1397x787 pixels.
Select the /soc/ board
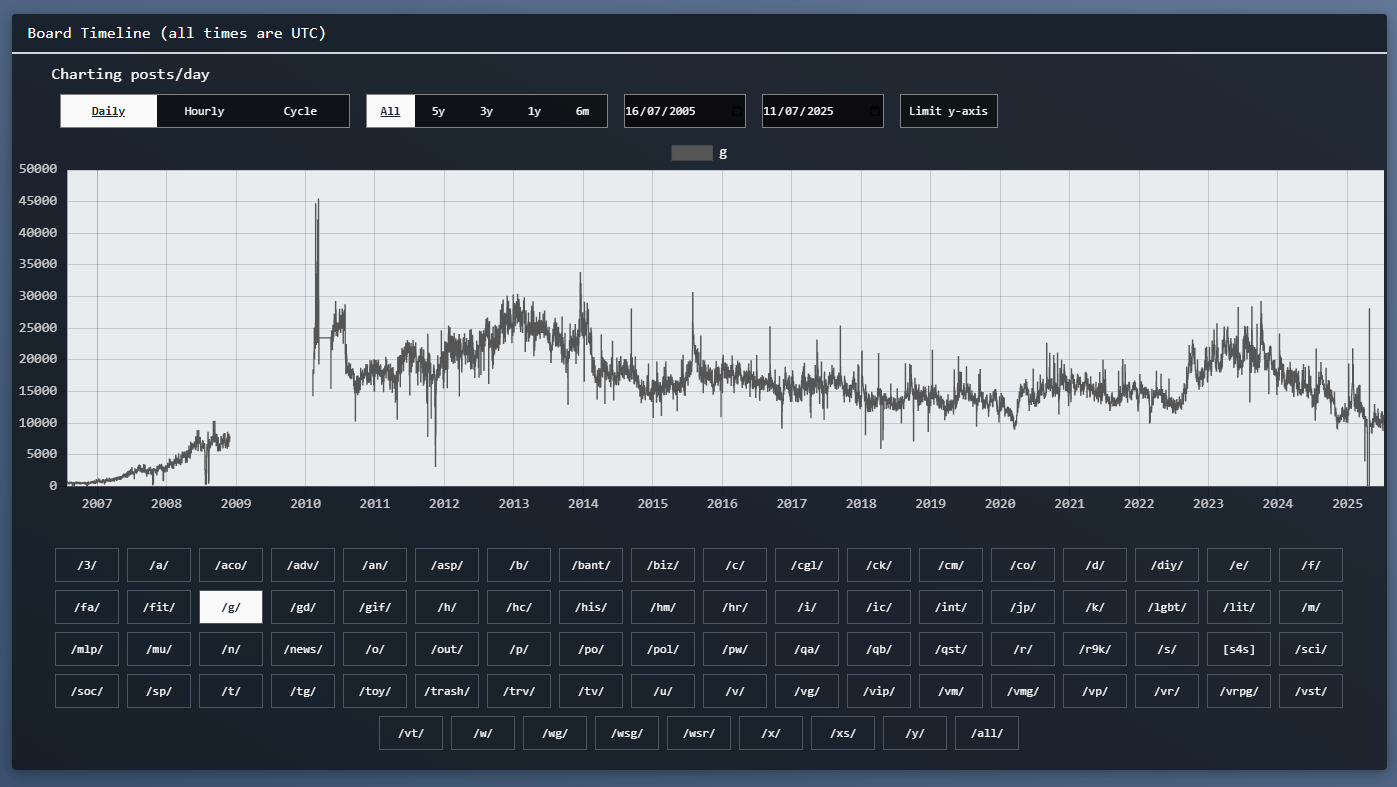point(87,691)
